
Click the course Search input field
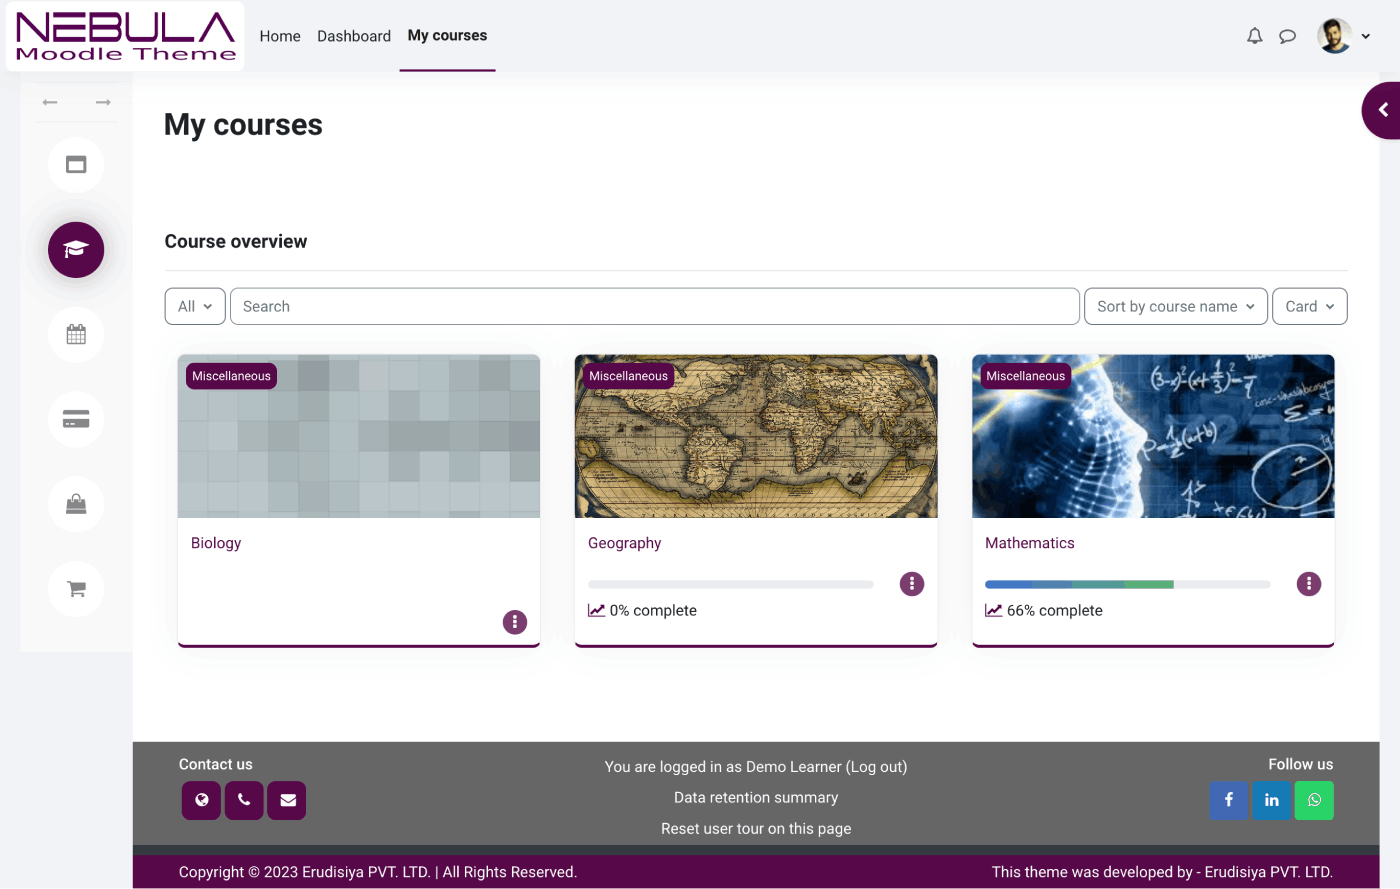click(x=654, y=307)
